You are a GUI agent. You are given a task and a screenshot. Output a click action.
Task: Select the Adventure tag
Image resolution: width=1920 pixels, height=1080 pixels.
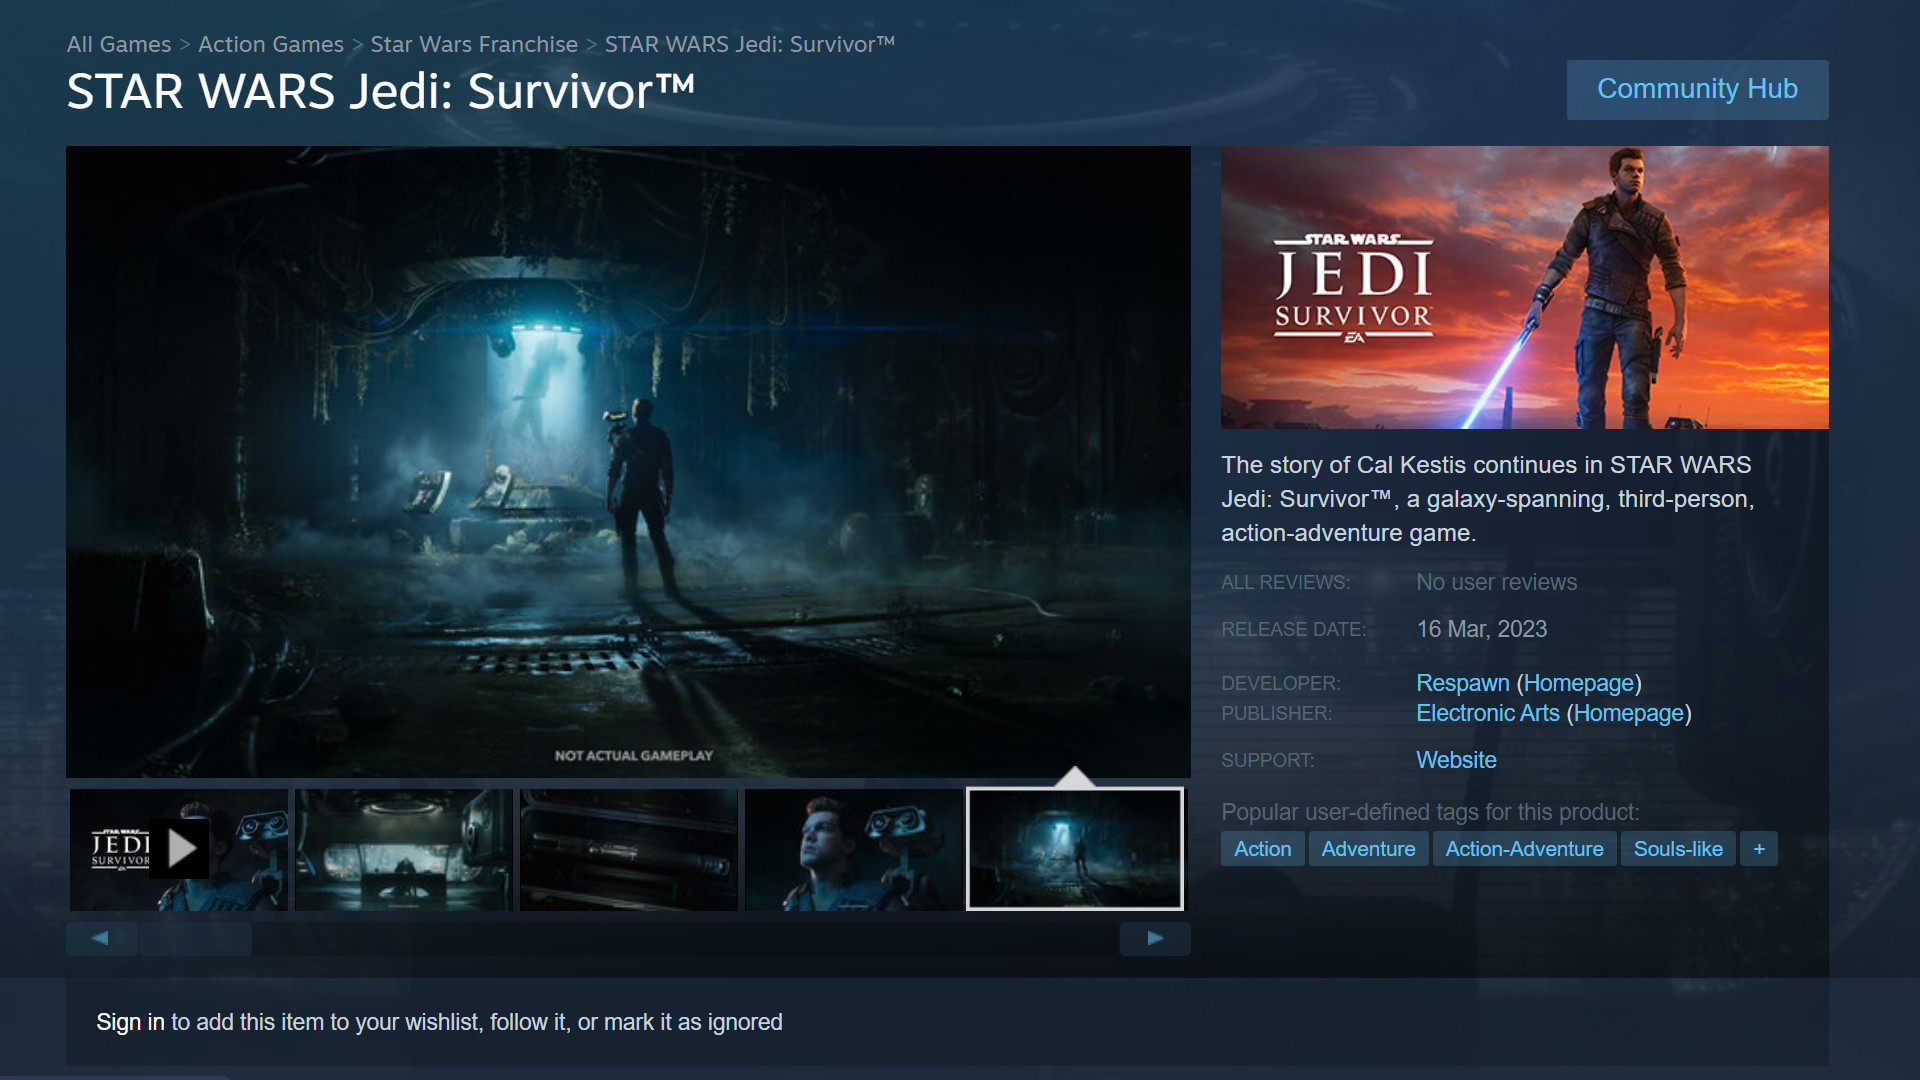(x=1368, y=849)
